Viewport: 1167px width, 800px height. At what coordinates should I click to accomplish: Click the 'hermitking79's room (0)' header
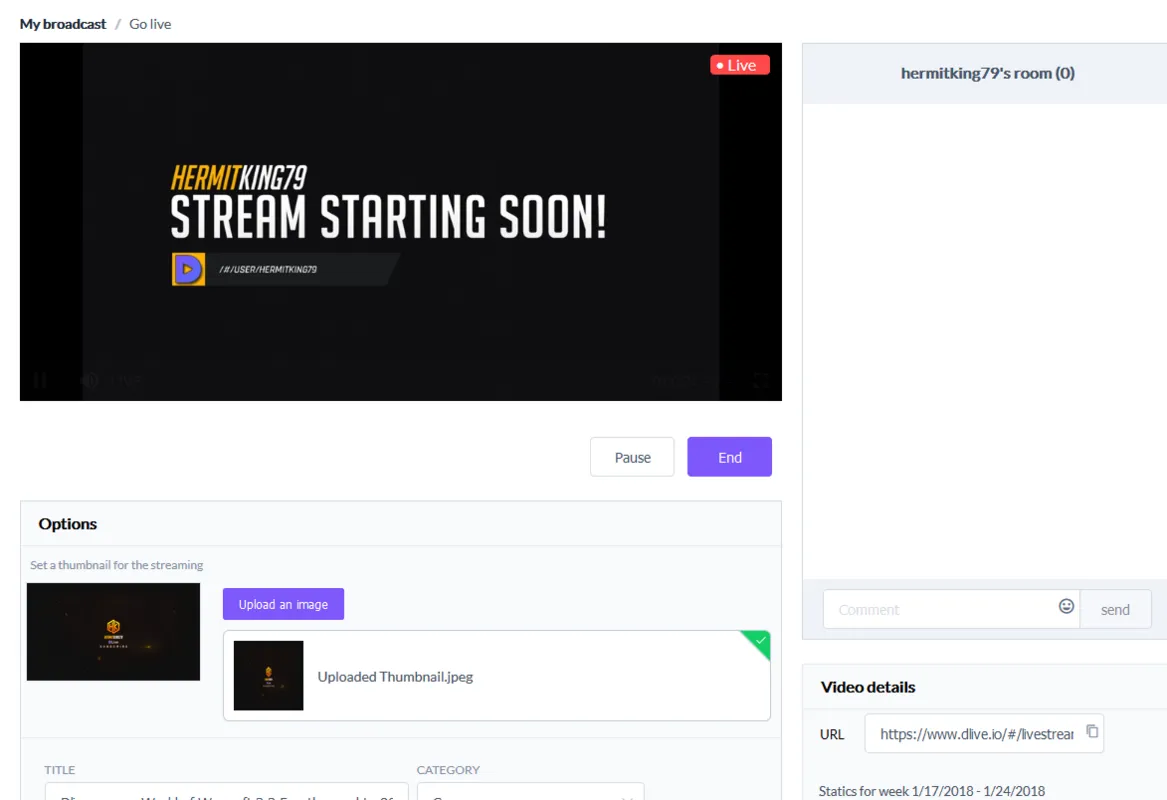tap(988, 73)
